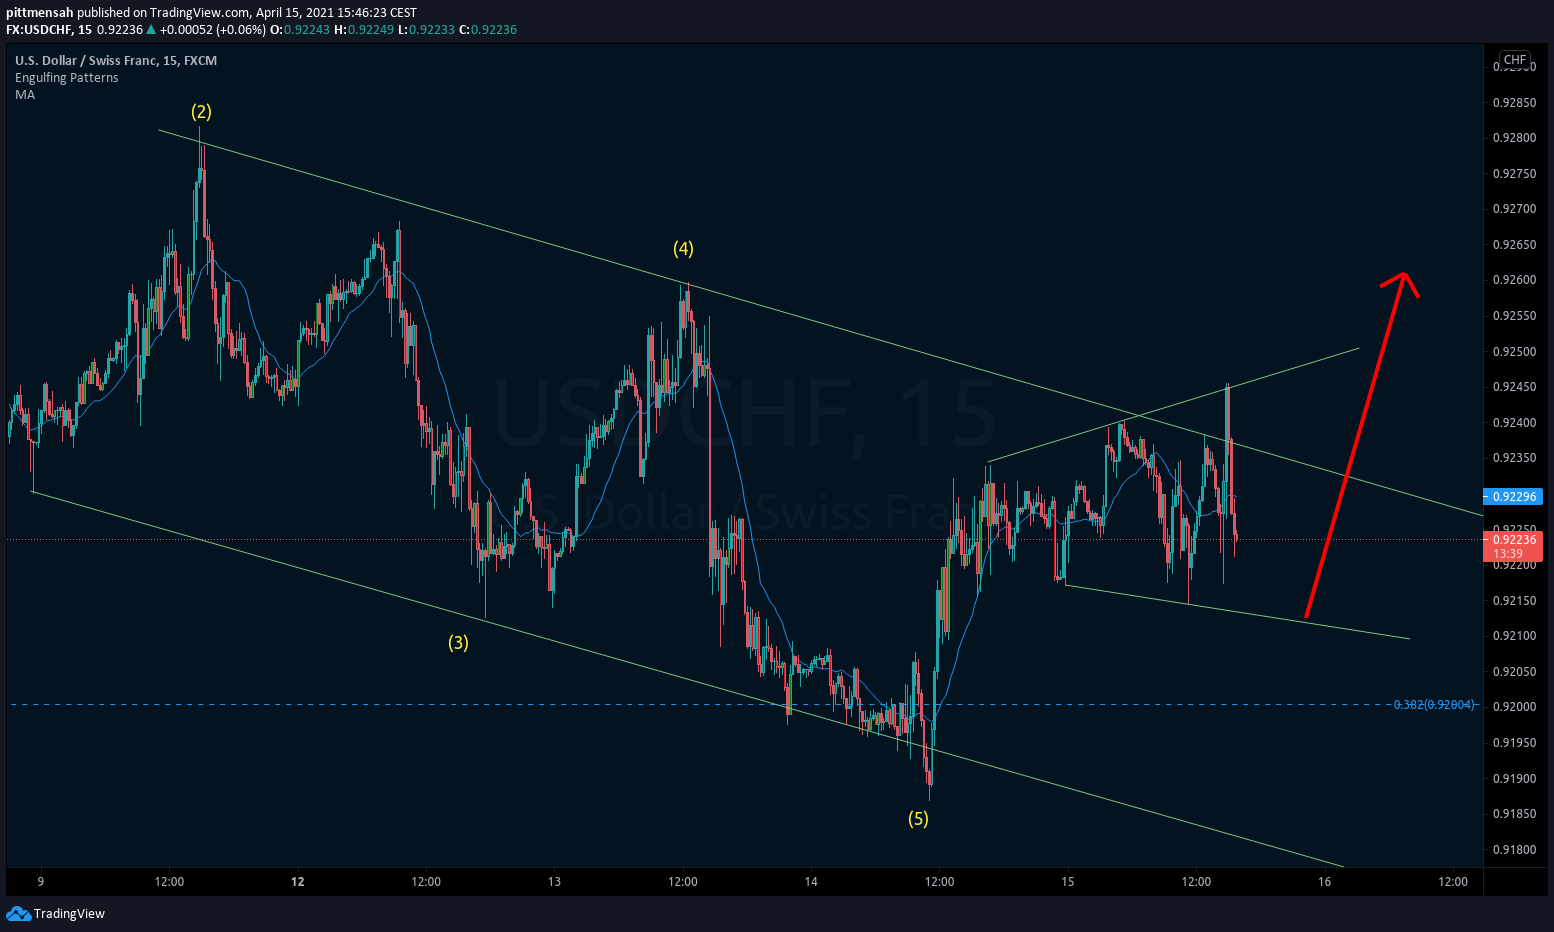Click the 0.92400 price axis label
Viewport: 1554px width, 932px height.
point(1514,423)
